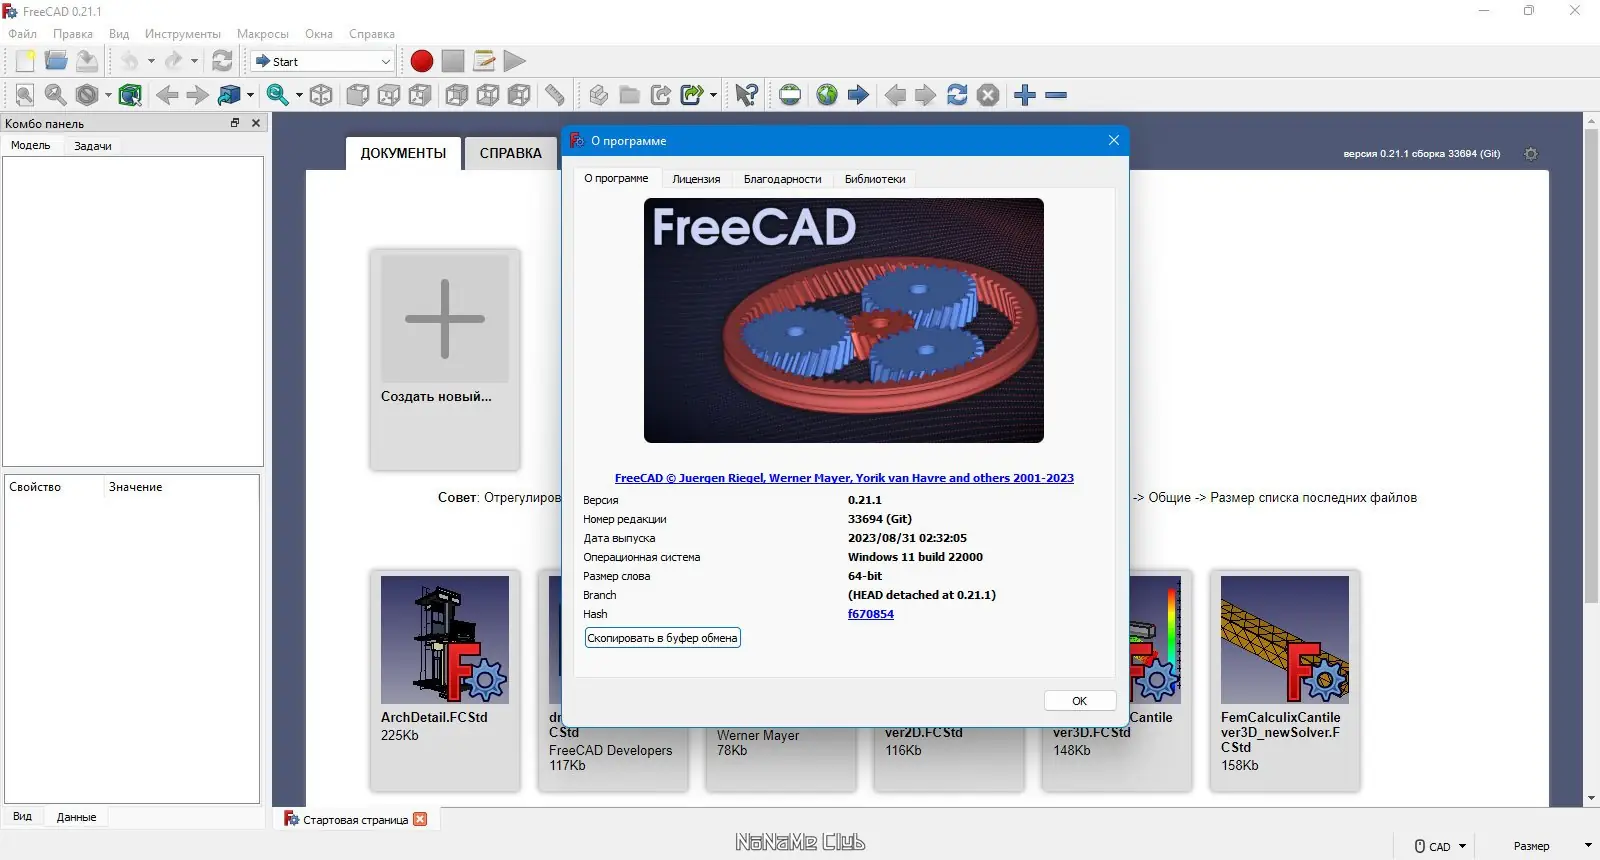
Task: Stop macro recording with the grey square
Action: coord(453,61)
